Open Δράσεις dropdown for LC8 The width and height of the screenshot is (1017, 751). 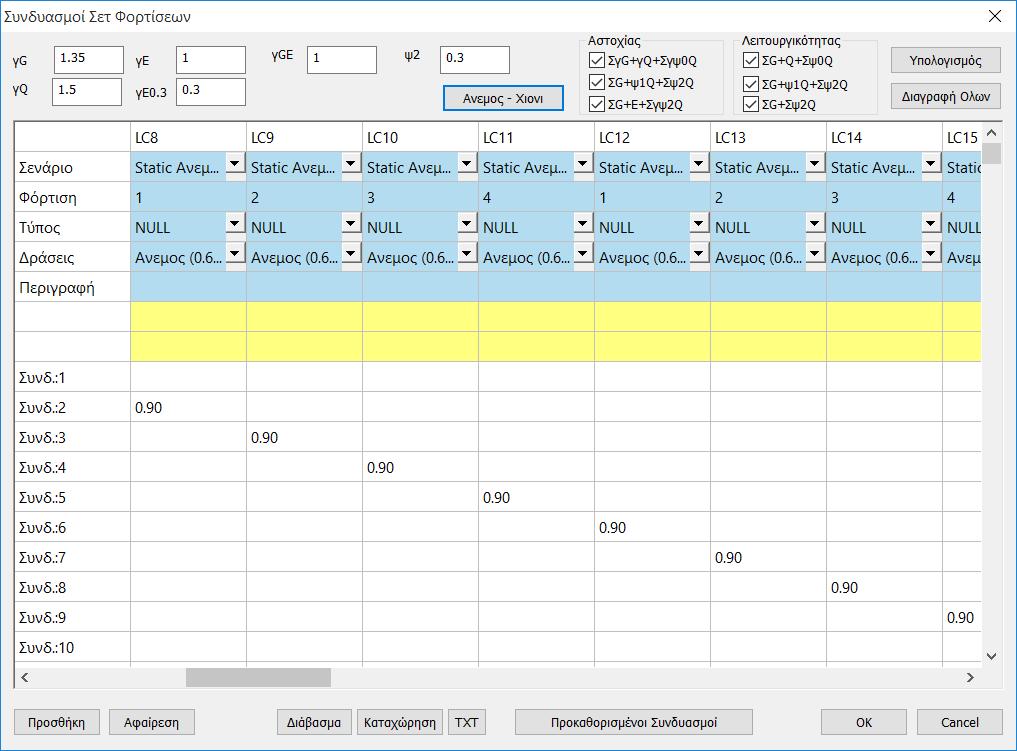coord(235,254)
